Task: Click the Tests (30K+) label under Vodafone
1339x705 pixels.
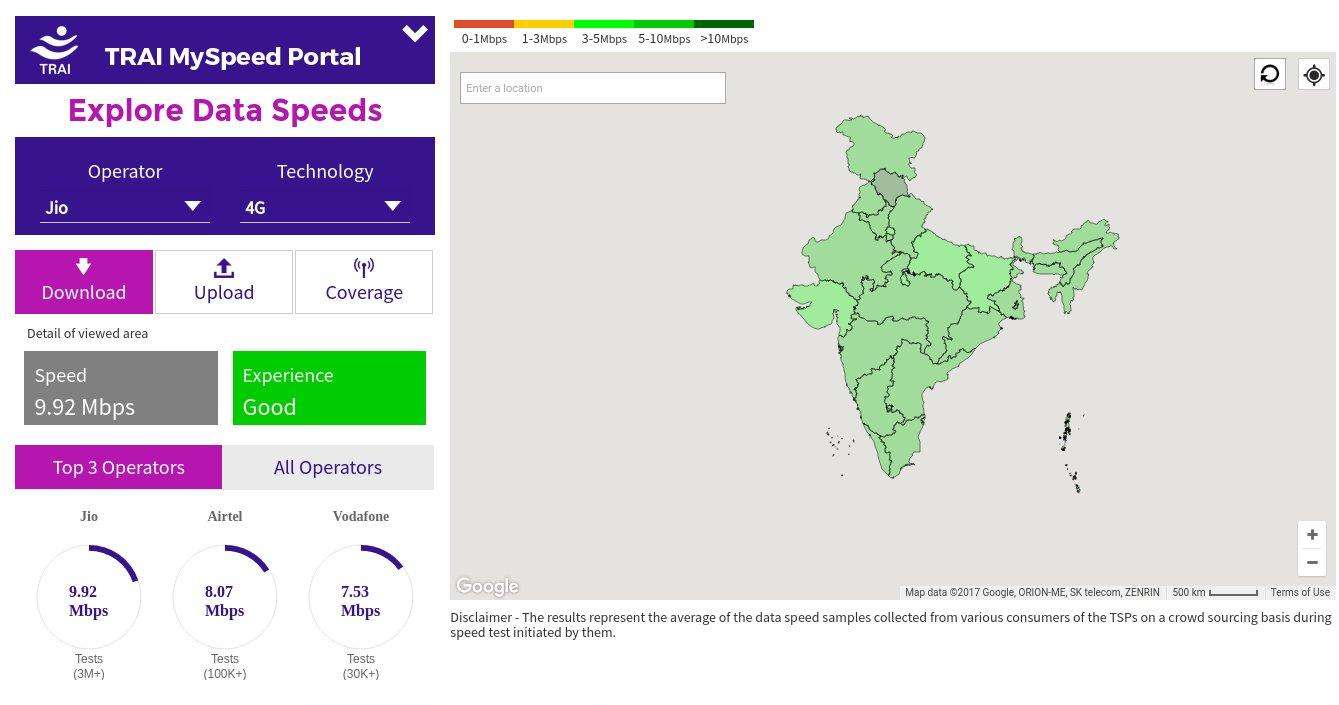Action: pos(361,666)
